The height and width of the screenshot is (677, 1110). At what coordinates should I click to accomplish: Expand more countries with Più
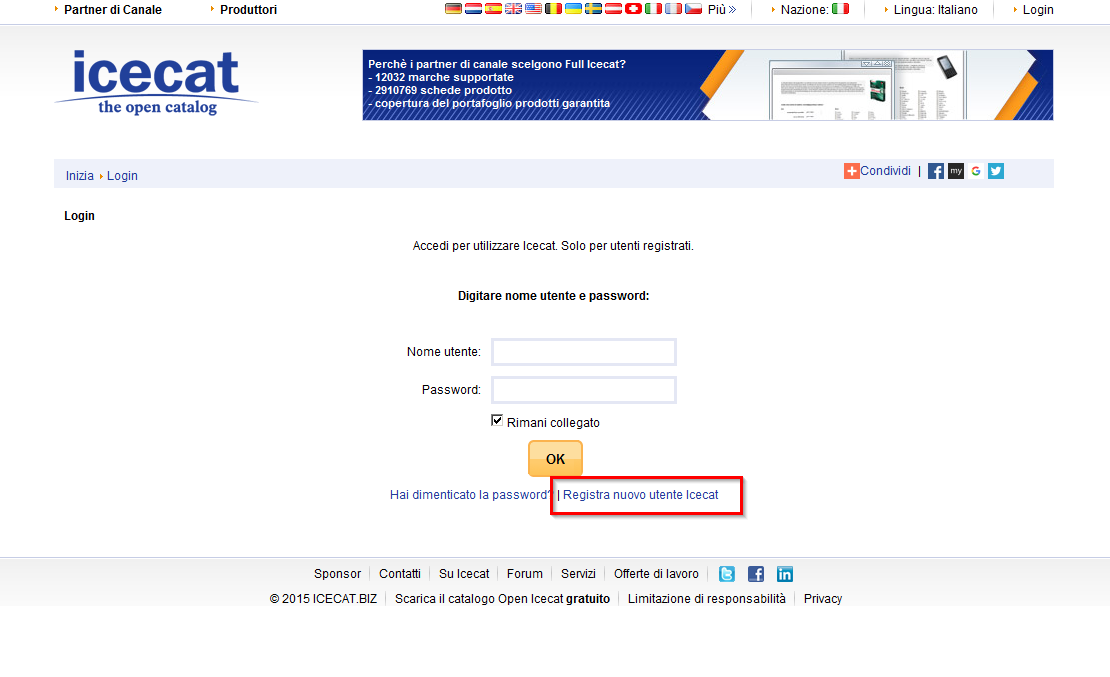coord(722,10)
